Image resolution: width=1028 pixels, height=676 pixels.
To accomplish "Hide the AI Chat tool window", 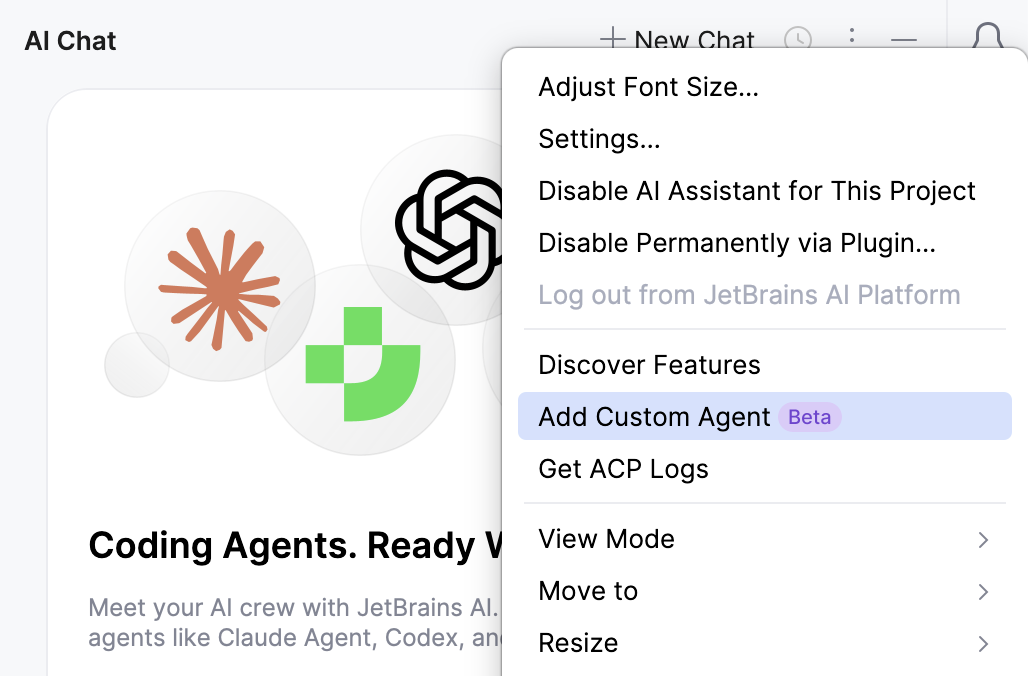I will coord(903,40).
